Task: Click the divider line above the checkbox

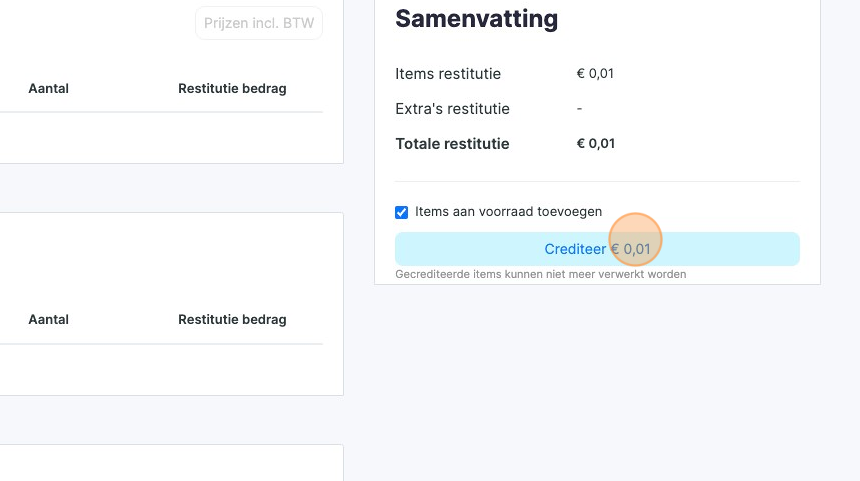Action: pyautogui.click(x=597, y=182)
